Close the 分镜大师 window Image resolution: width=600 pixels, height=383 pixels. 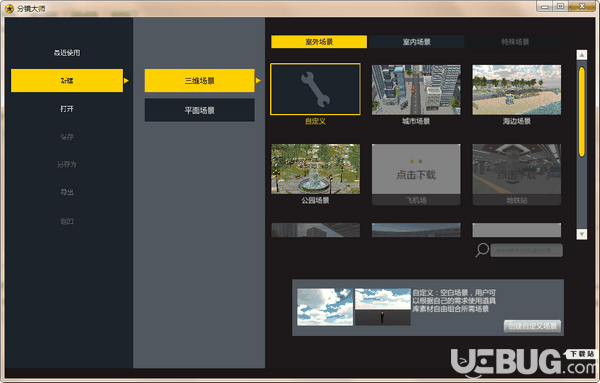(582, 7)
